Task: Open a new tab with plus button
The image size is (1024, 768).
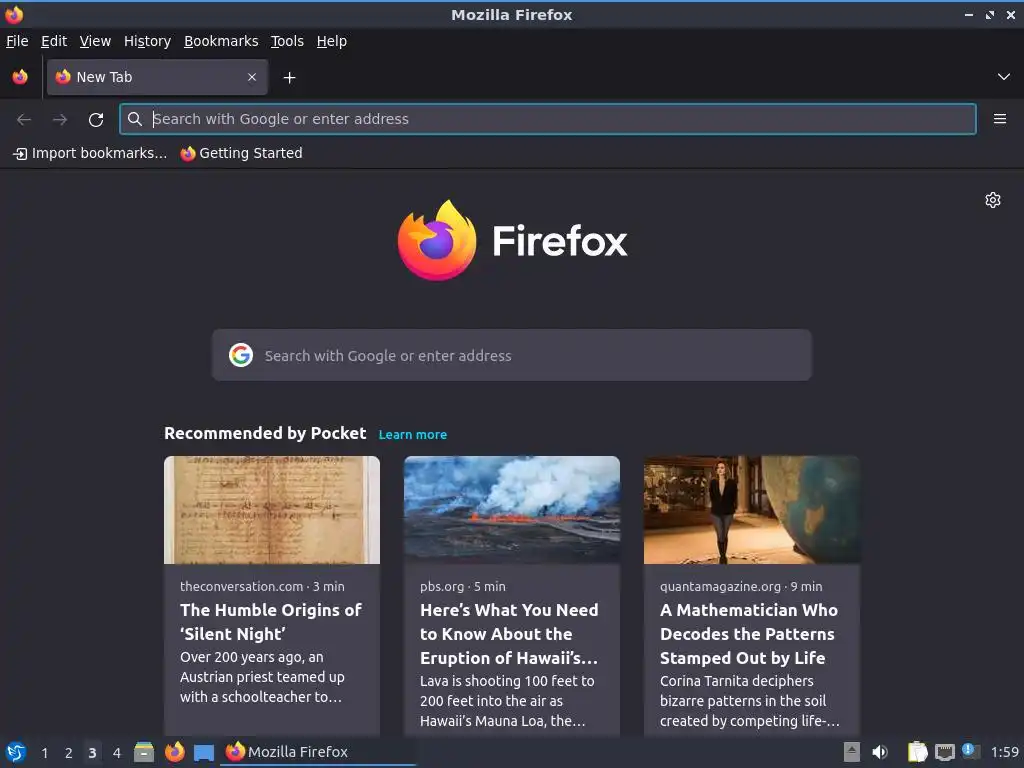Action: 289,78
